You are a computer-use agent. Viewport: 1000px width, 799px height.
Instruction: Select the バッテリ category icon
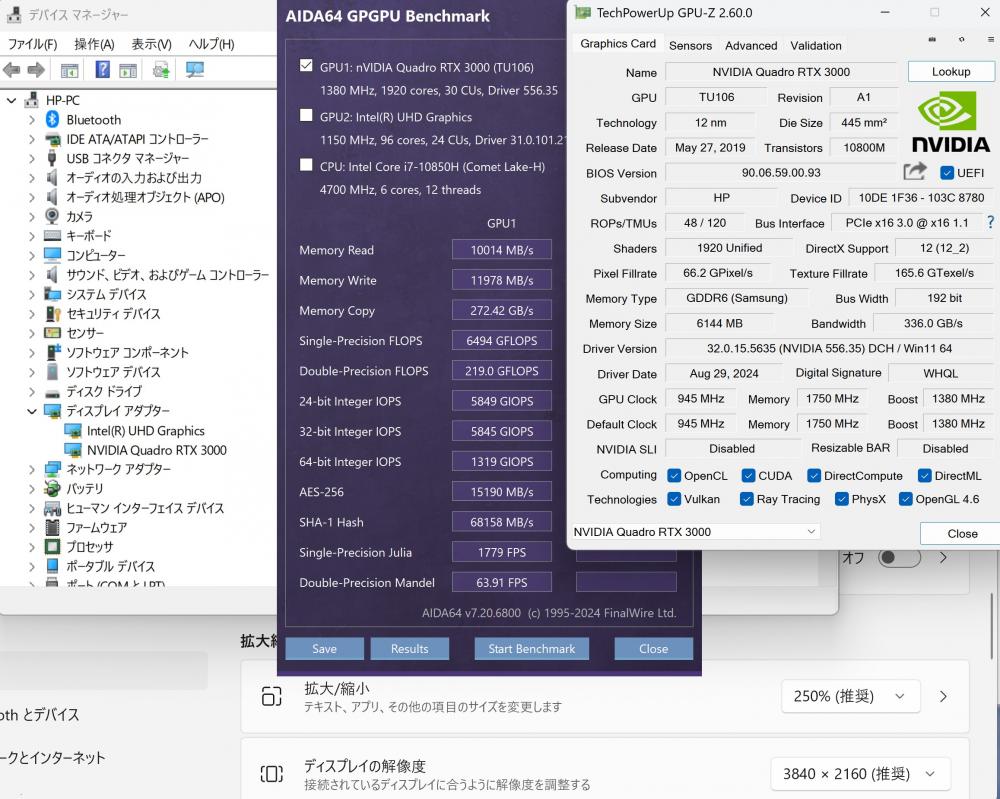52,488
